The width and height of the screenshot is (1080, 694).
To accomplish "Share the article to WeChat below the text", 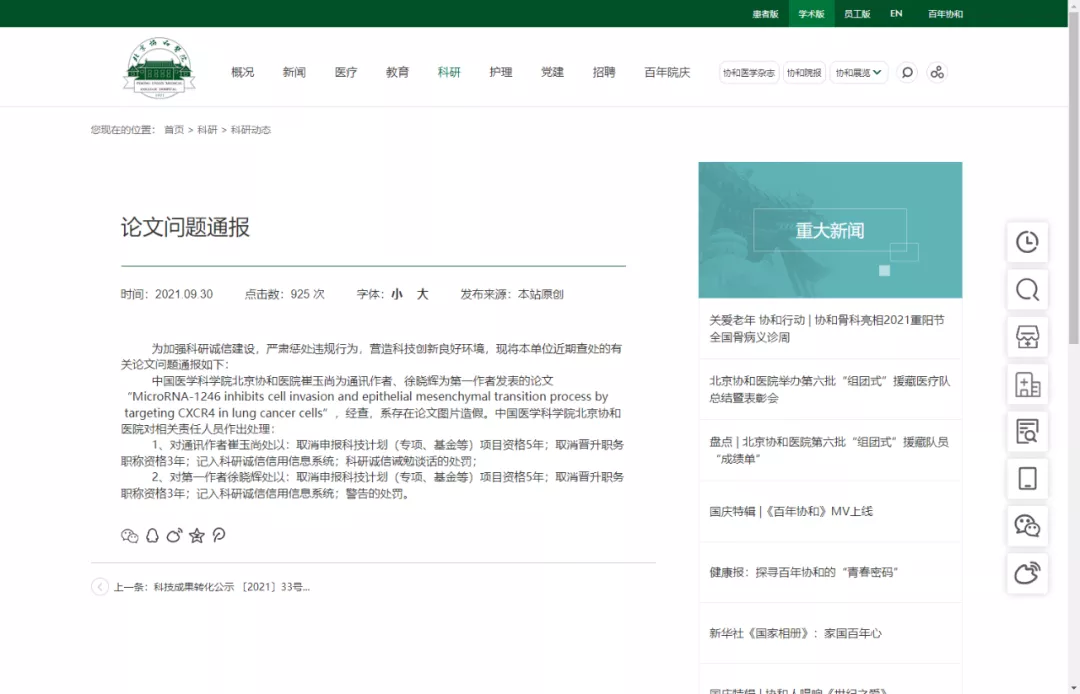I will coord(129,535).
